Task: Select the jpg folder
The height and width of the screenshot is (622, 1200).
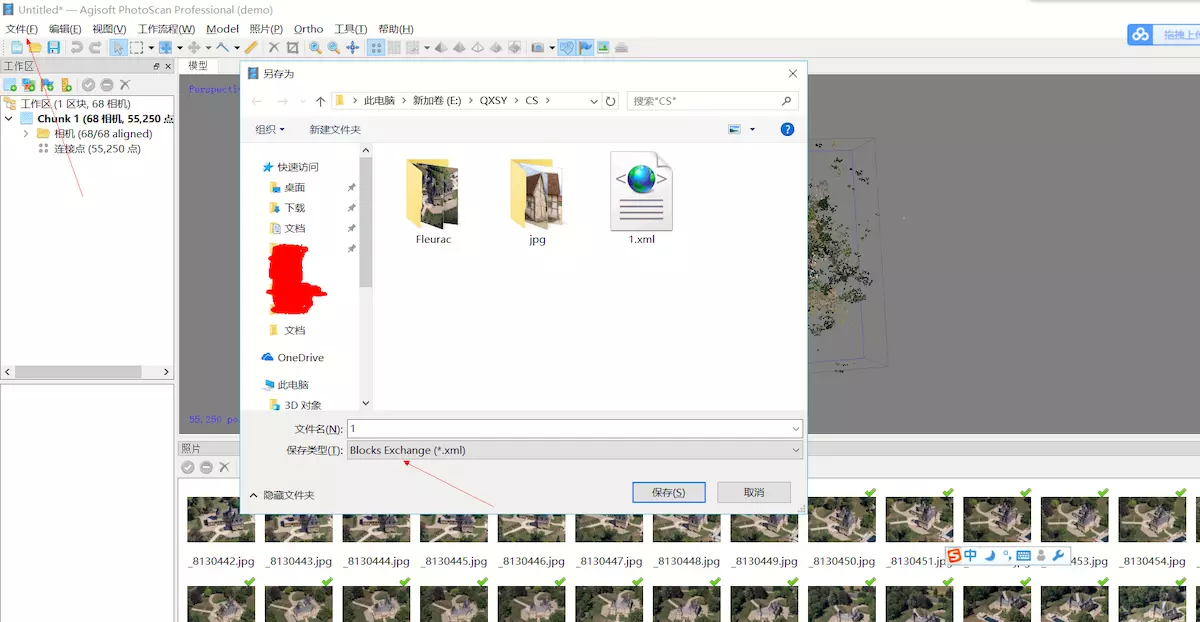Action: (537, 200)
